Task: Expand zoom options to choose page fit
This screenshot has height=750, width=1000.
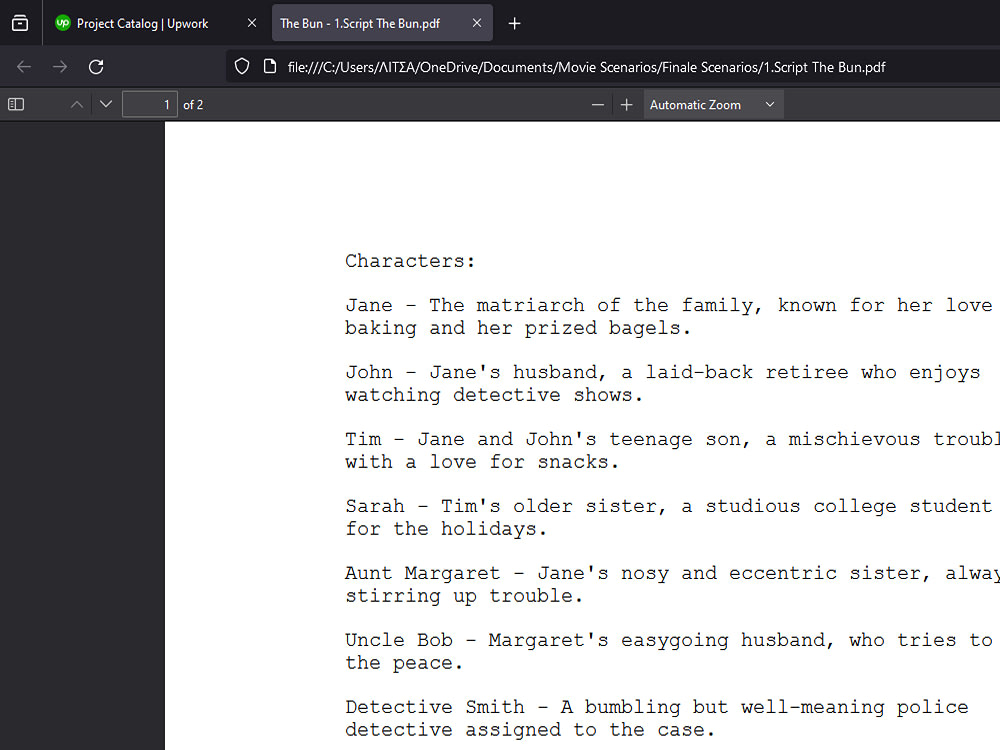Action: pos(768,103)
